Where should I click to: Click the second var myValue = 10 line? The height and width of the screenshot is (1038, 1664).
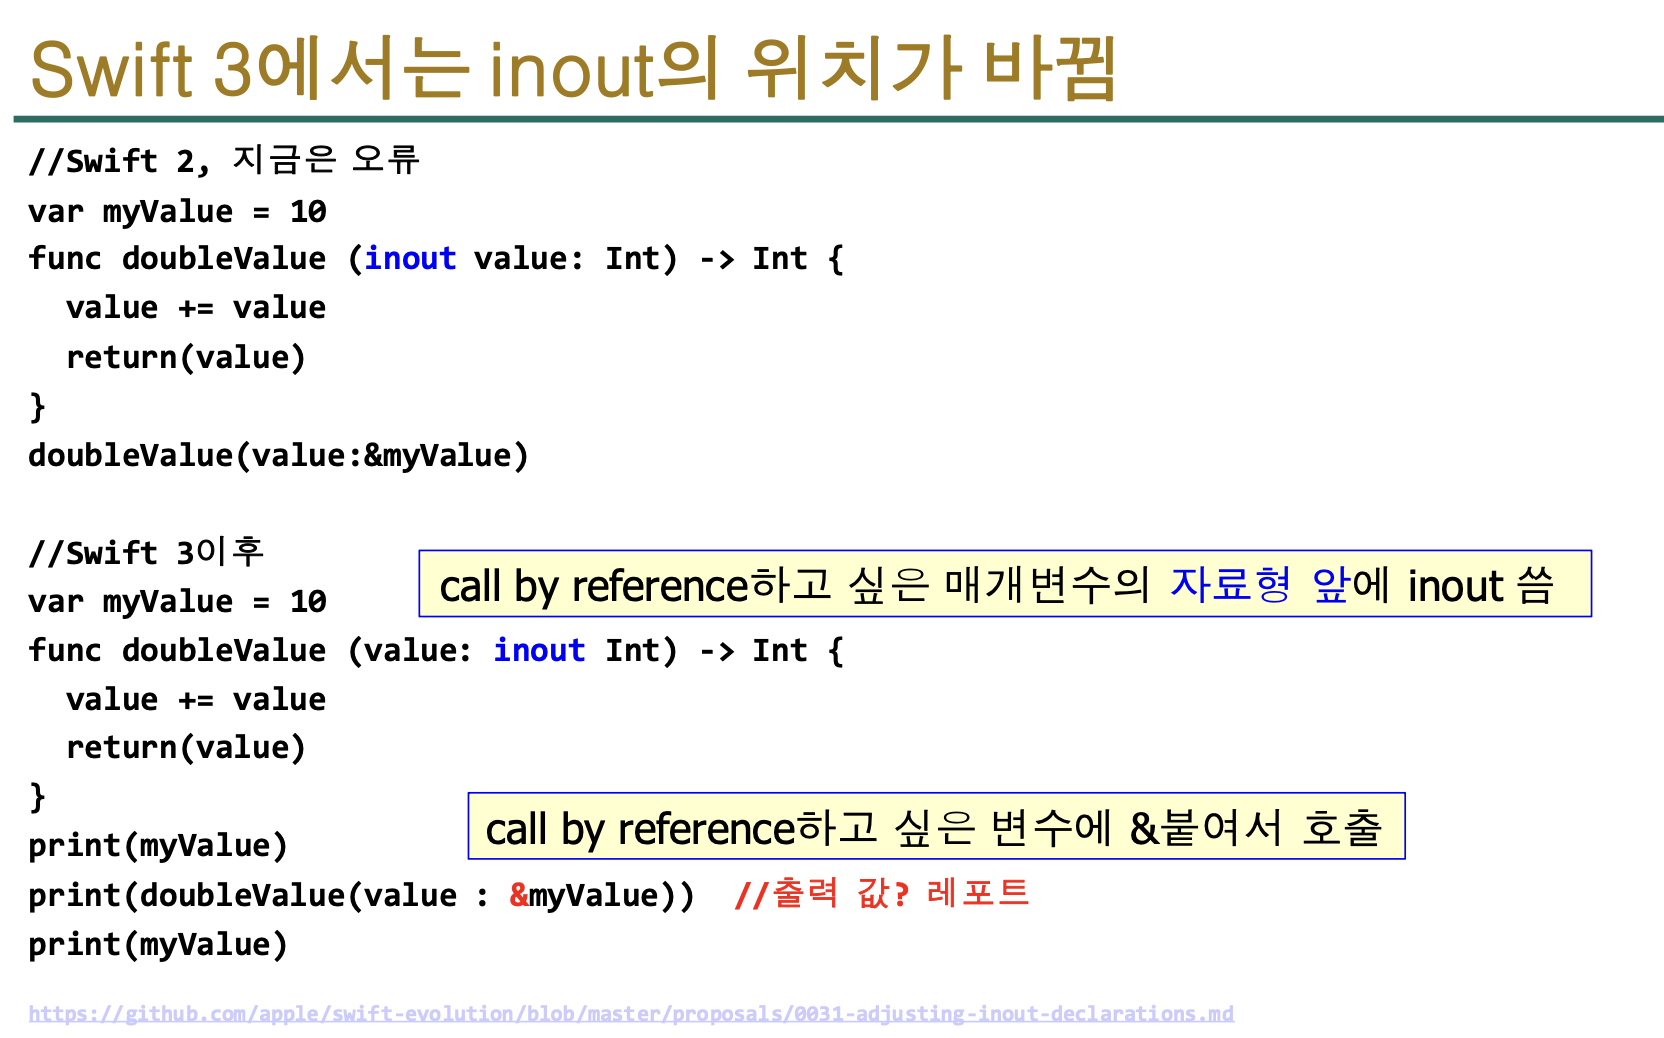click(x=178, y=602)
